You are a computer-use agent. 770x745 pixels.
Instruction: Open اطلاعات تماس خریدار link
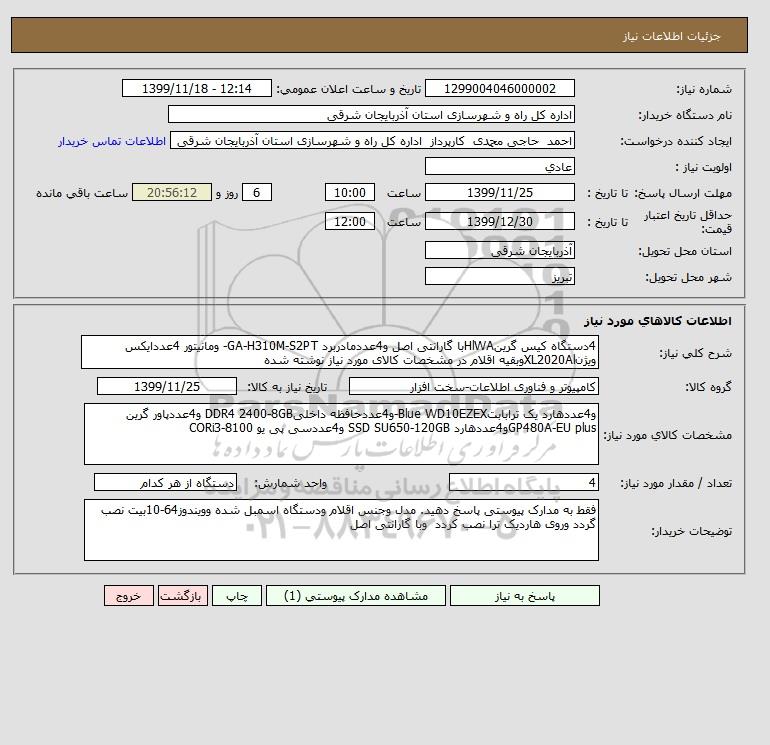click(x=112, y=141)
